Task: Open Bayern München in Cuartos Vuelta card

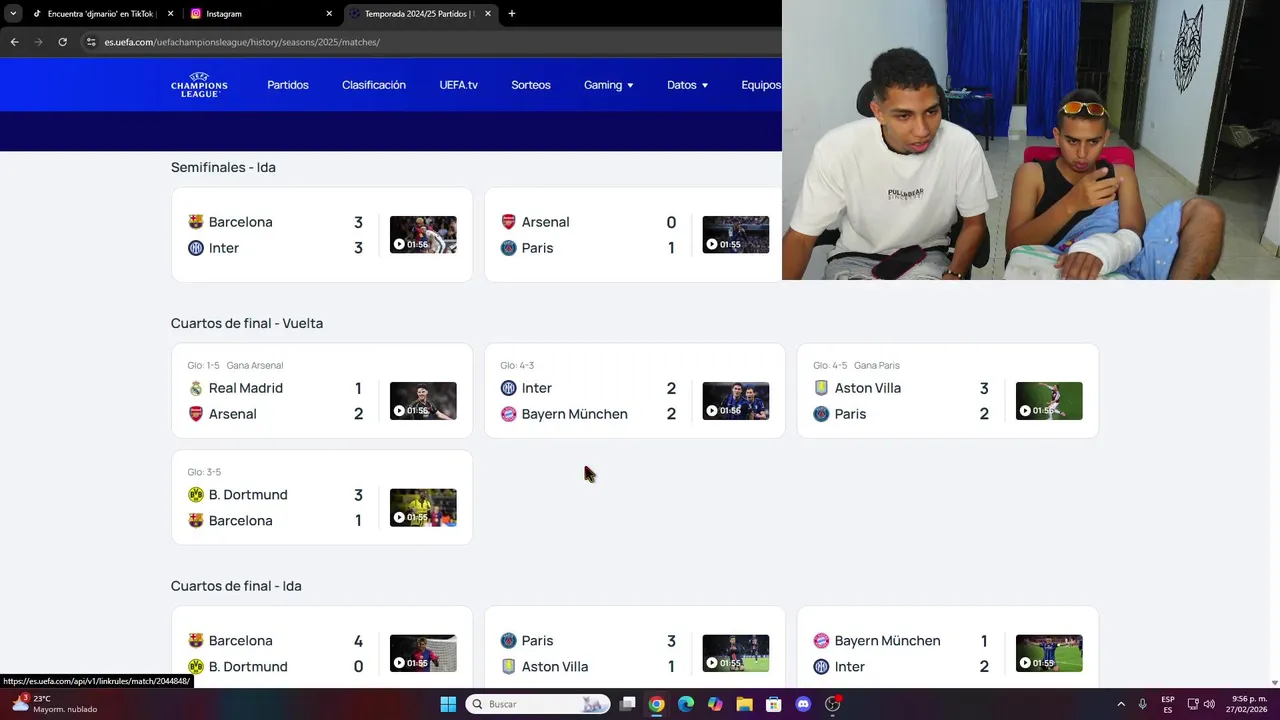Action: click(x=574, y=414)
